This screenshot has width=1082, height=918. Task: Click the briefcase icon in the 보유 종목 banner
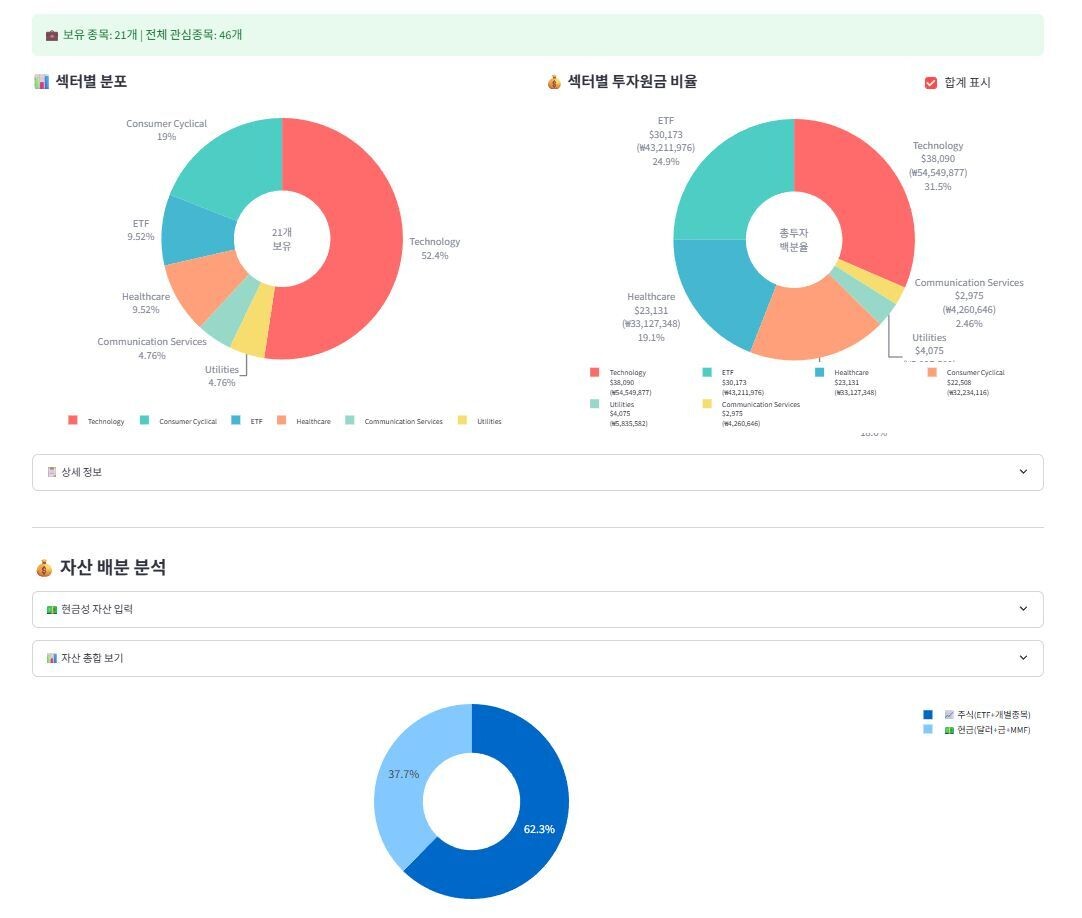click(52, 35)
